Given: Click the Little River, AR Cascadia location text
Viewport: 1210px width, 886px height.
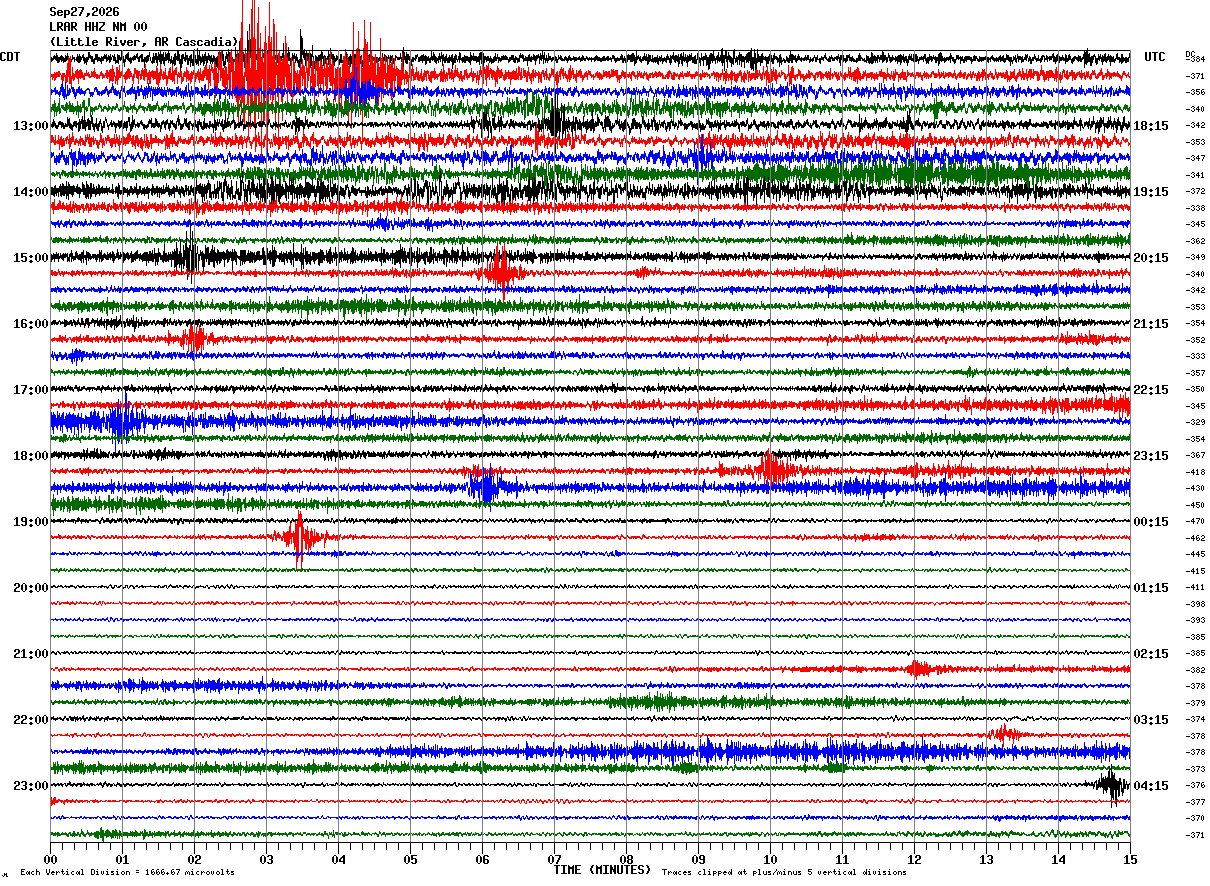Looking at the screenshot, I should (x=144, y=42).
